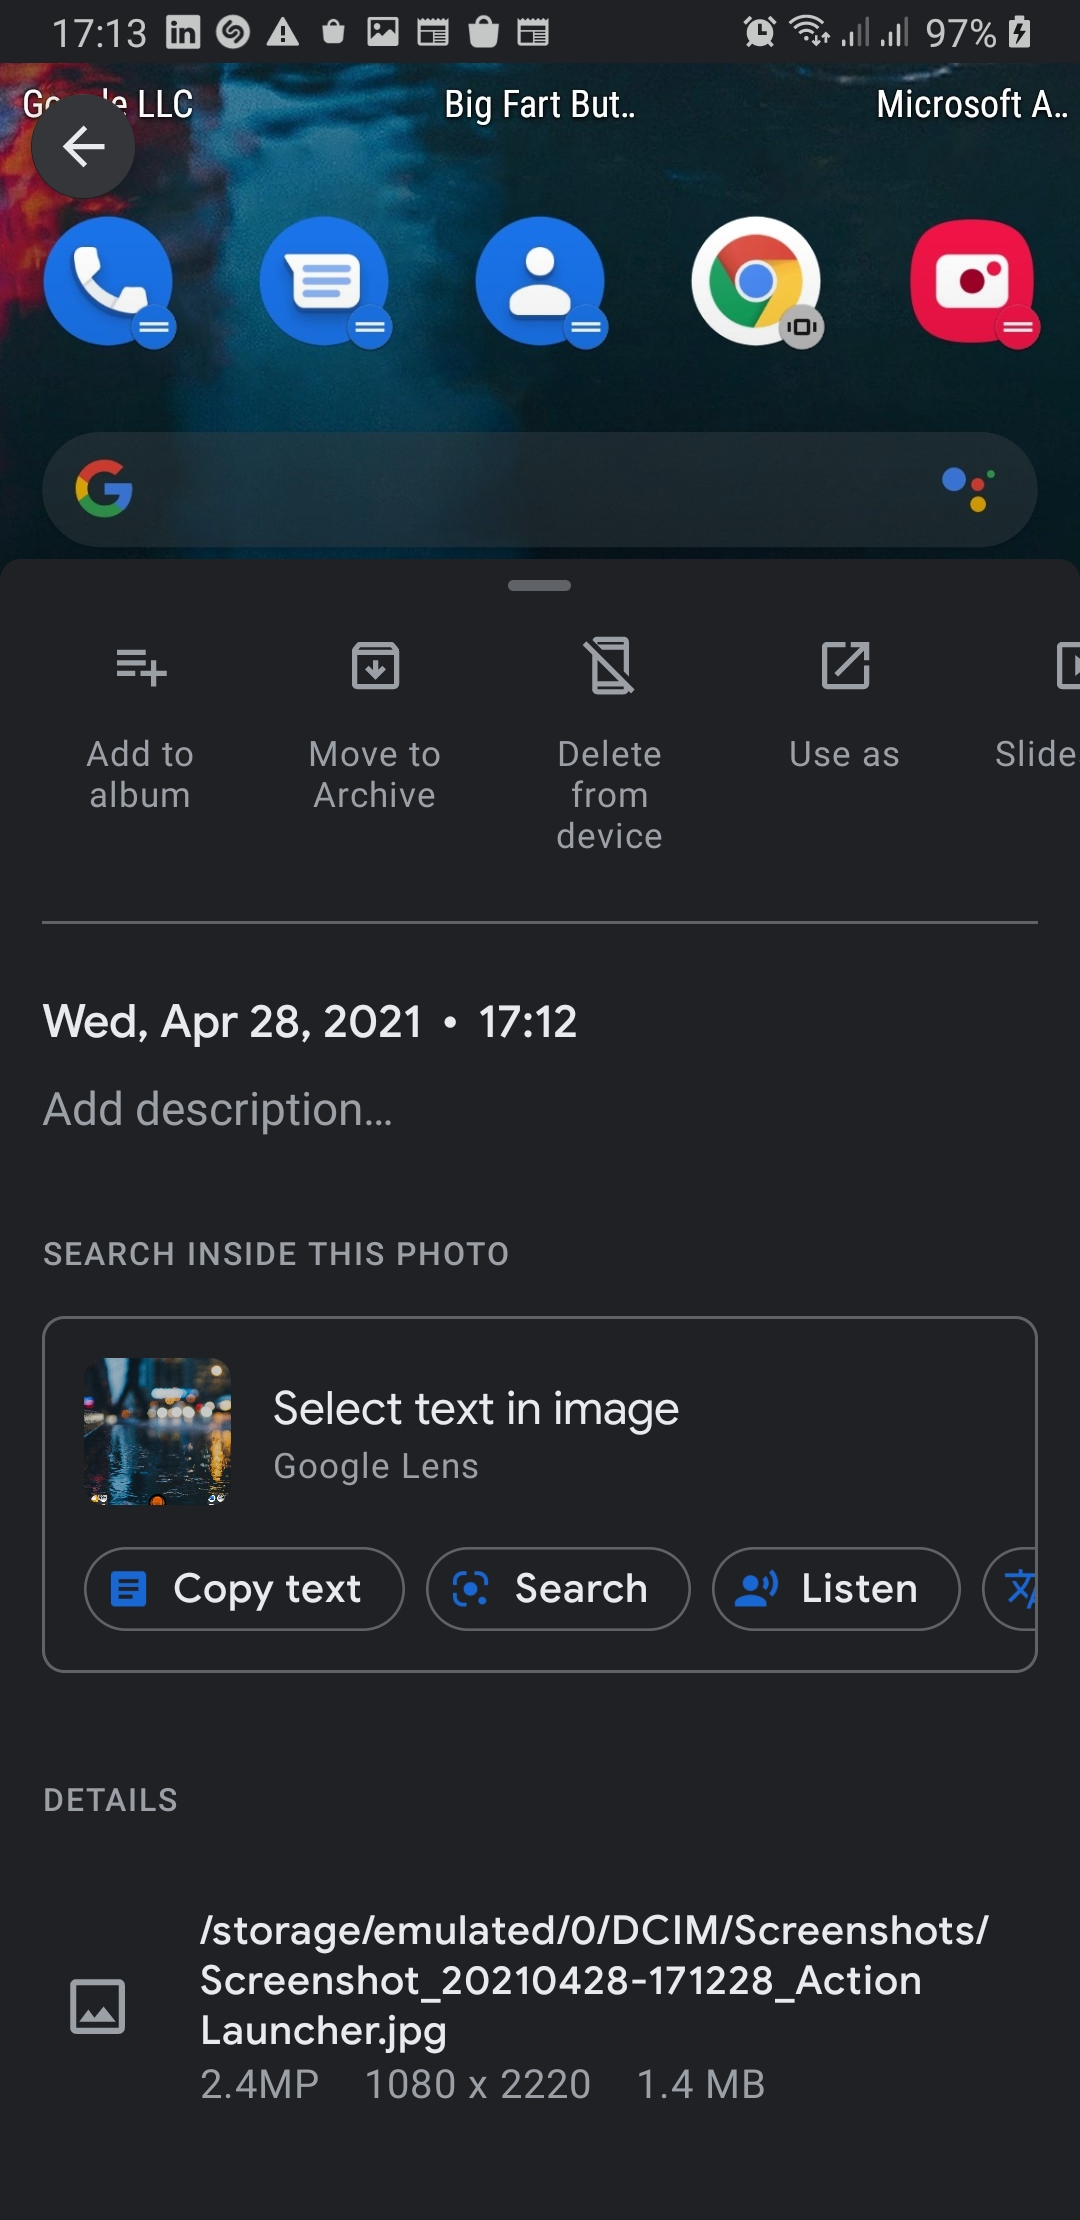Open the Phone app icon

click(108, 281)
